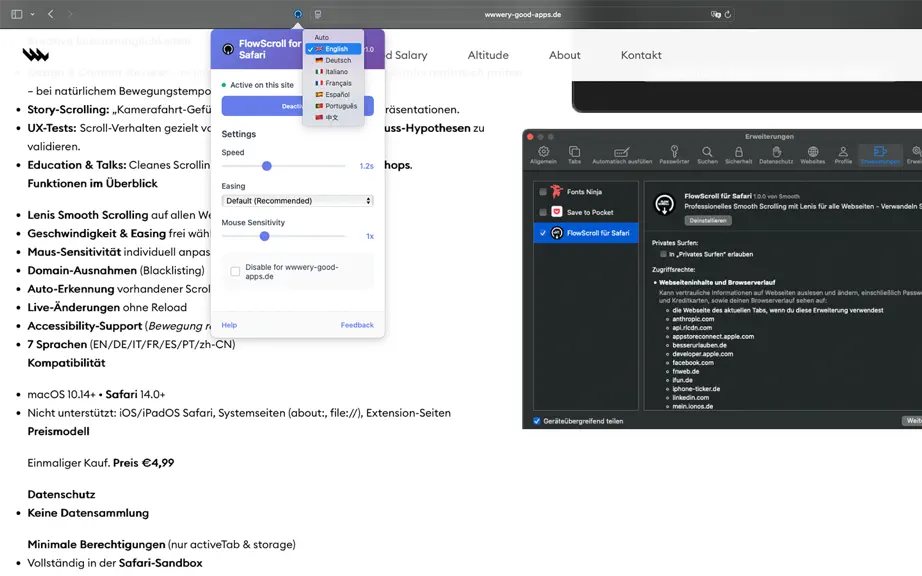Open the Help link in popup

[229, 324]
